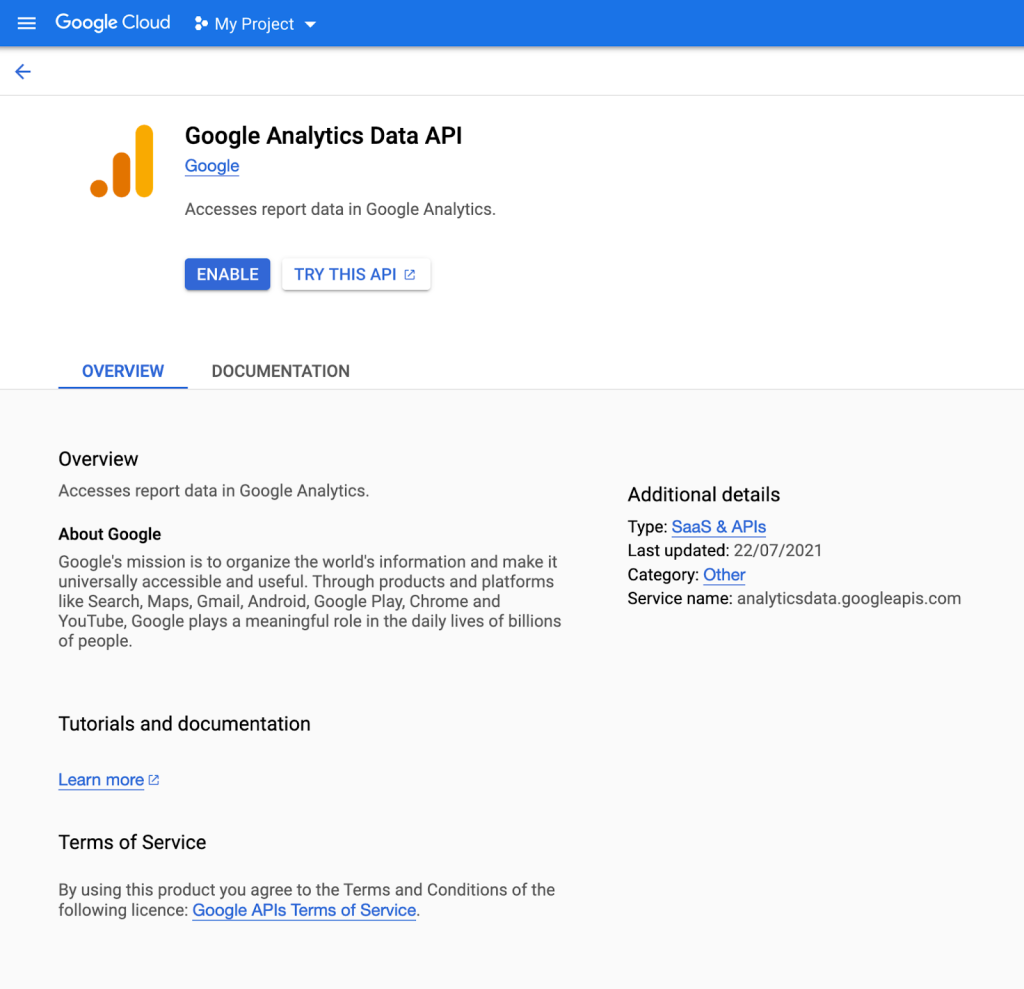
Task: Click the Terms of Service heading
Action: [132, 843]
